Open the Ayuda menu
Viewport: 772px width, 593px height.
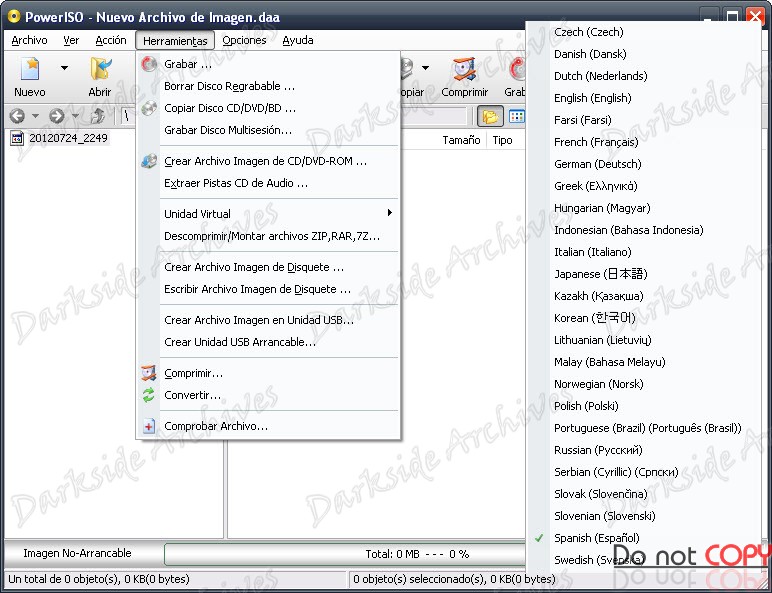pos(298,40)
